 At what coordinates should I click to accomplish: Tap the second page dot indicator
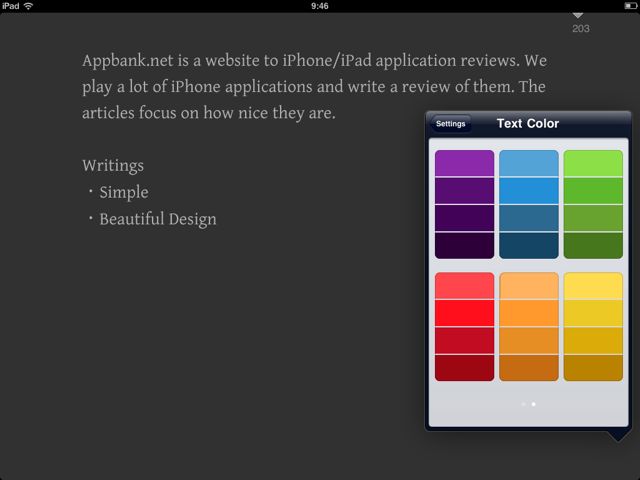click(x=533, y=404)
